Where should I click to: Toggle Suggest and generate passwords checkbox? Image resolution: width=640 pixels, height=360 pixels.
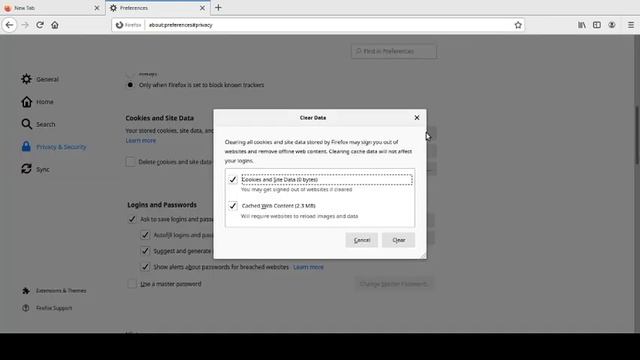[145, 251]
